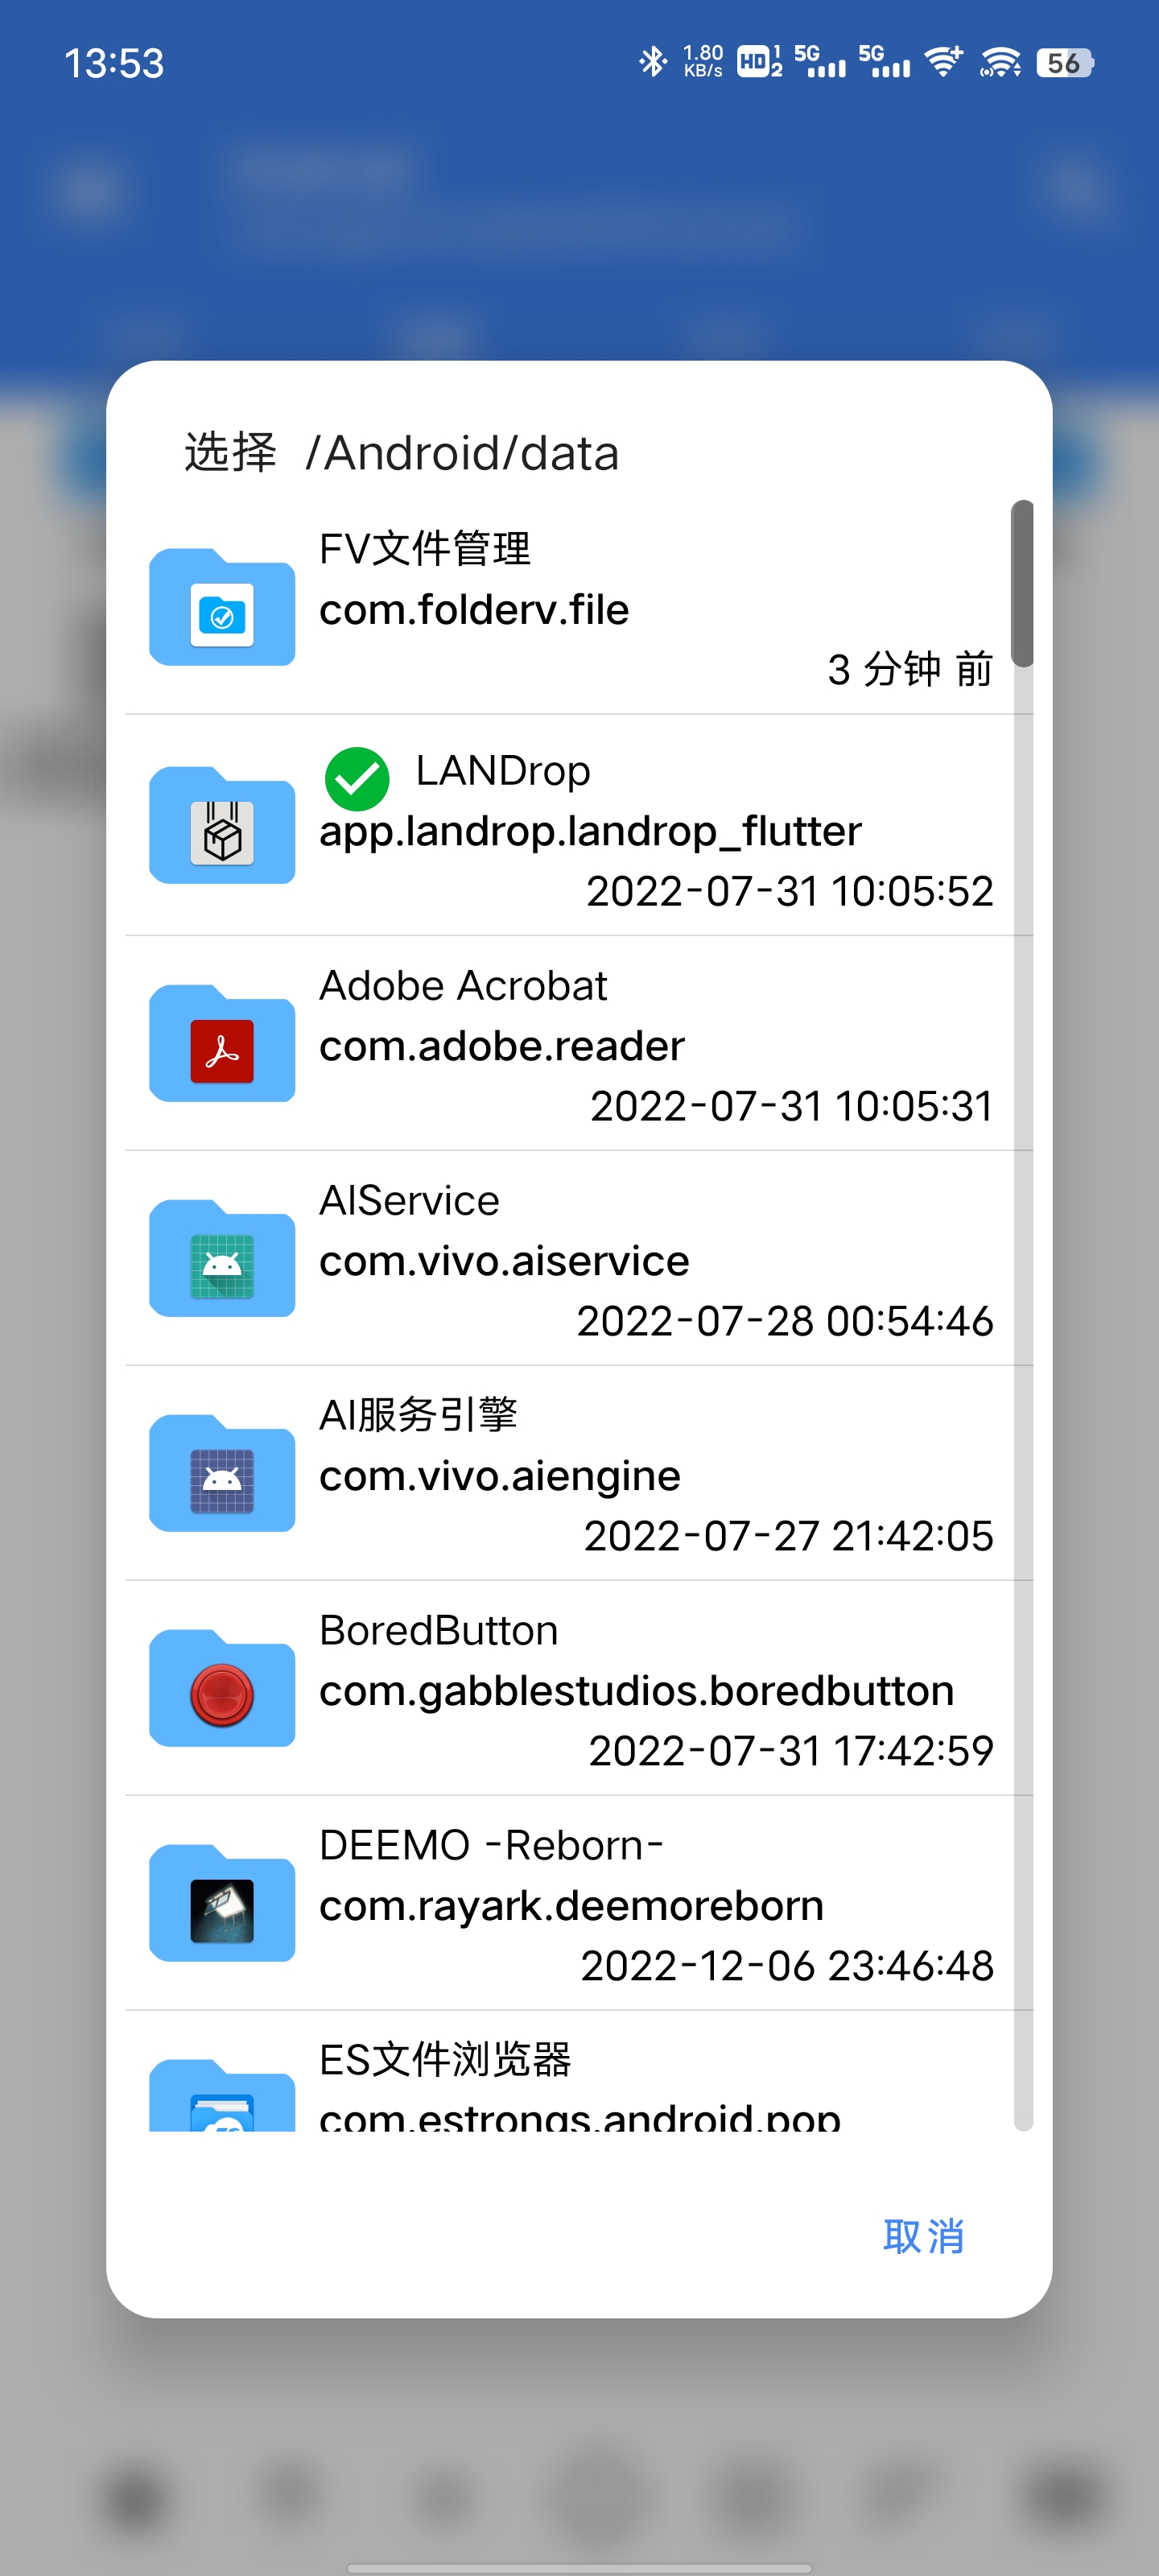Click the FV文件管理 app name label
This screenshot has width=1159, height=2576.
pos(425,549)
